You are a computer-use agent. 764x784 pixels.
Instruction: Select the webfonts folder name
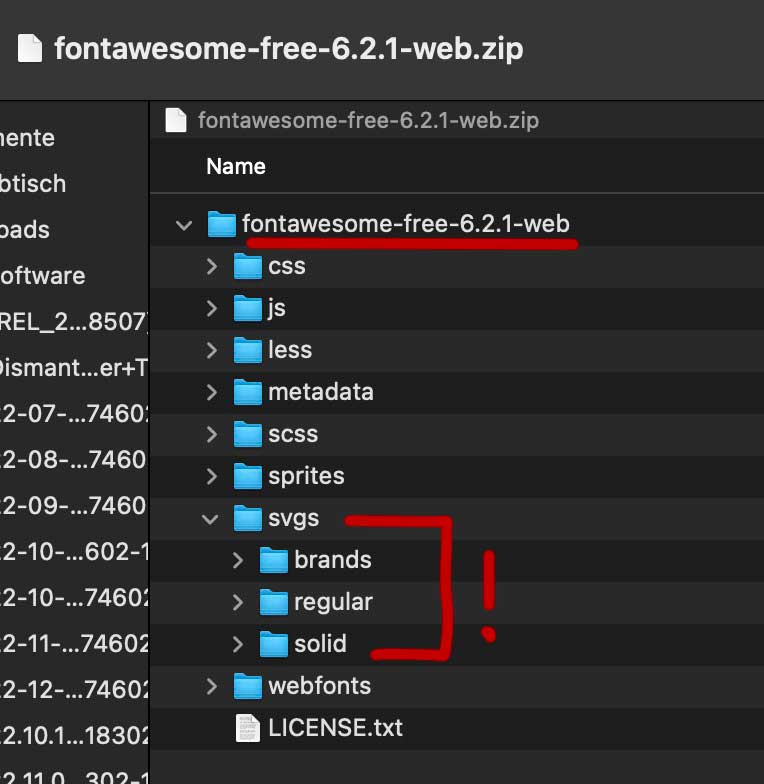pyautogui.click(x=320, y=686)
